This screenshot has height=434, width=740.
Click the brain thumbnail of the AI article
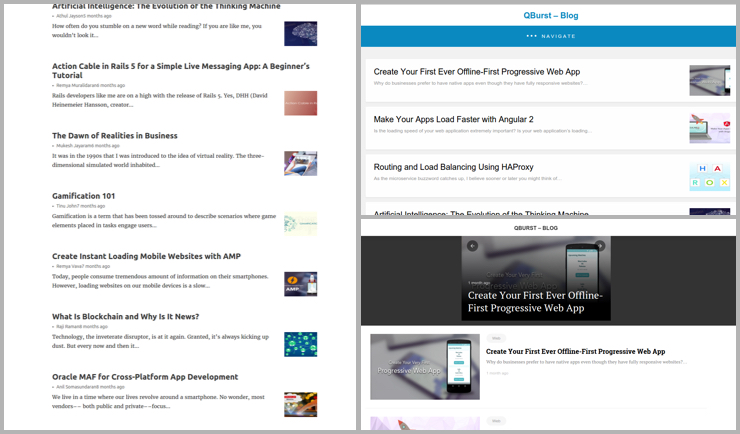coord(301,33)
